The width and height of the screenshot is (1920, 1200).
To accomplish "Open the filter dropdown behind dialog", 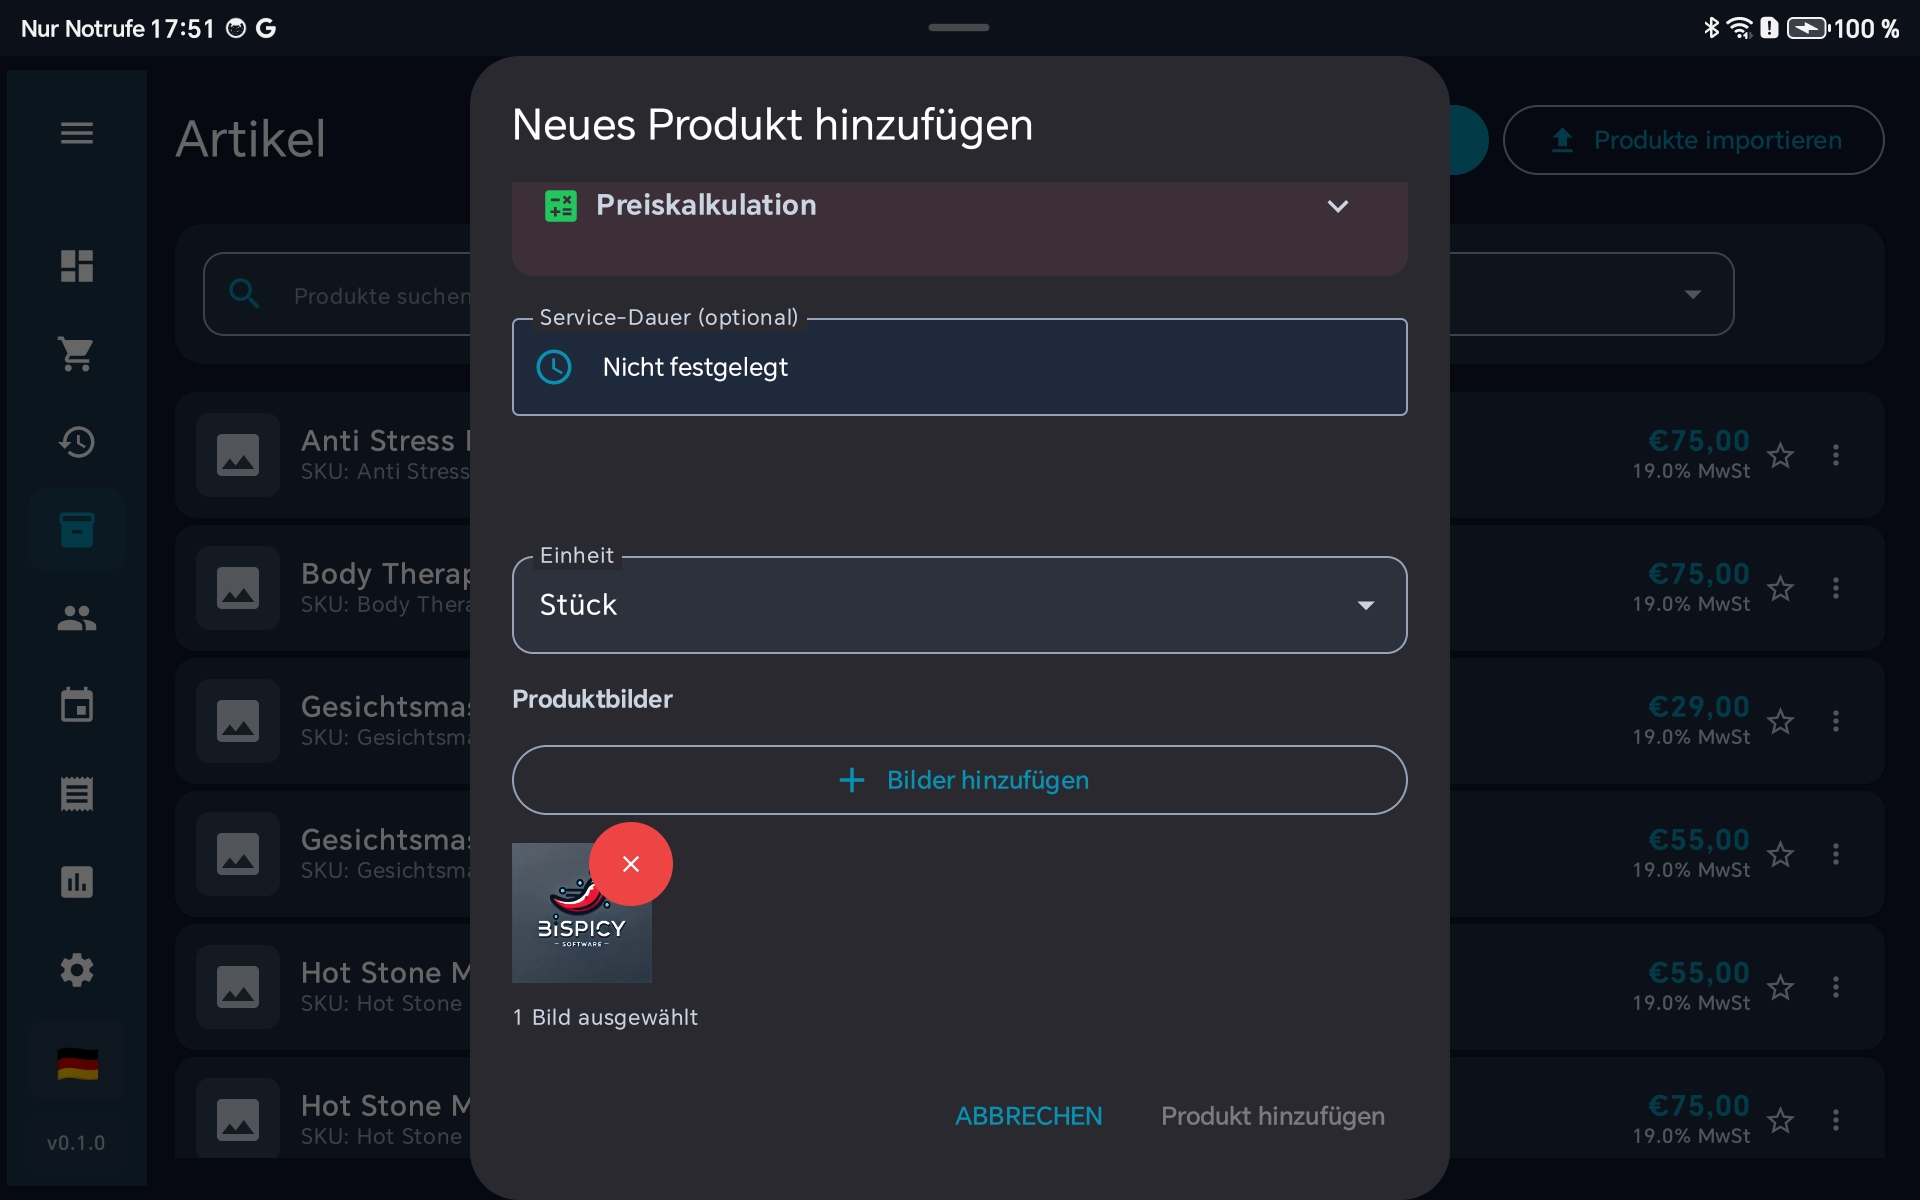I will [1692, 294].
